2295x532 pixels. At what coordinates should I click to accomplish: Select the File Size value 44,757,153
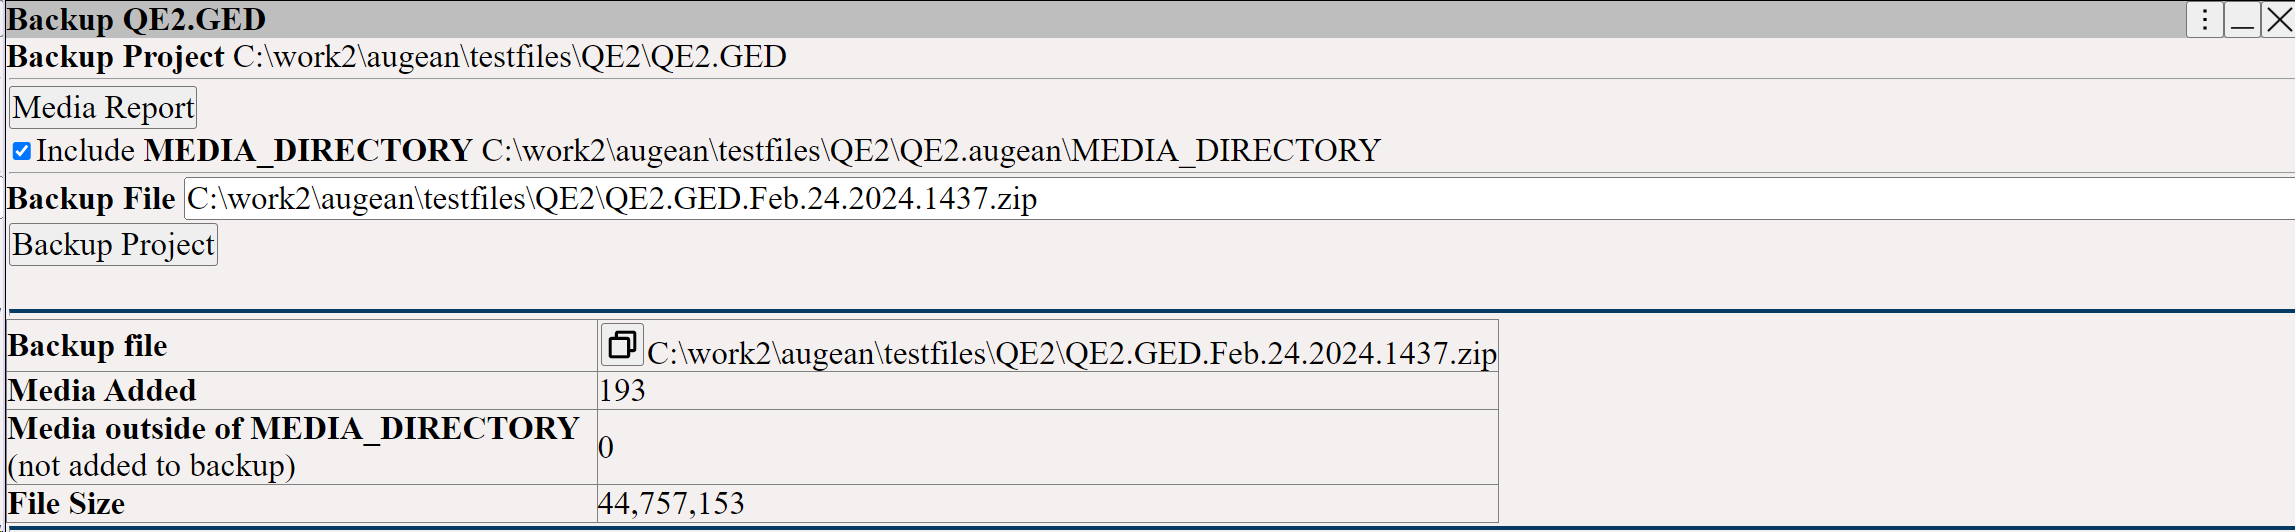[671, 504]
